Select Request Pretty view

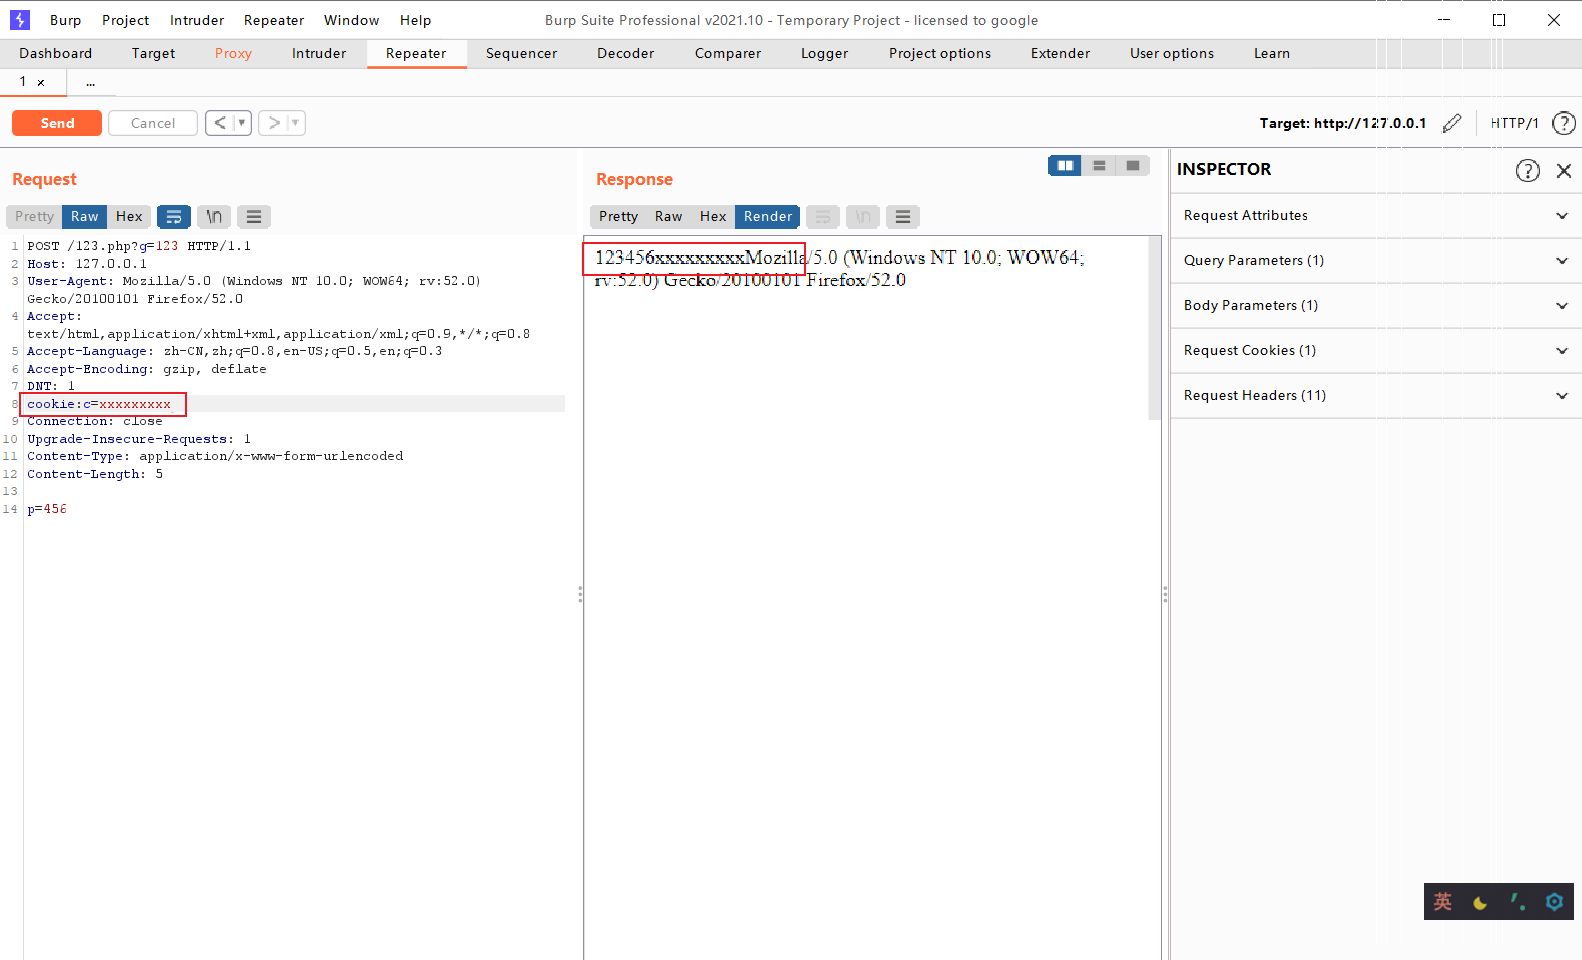tap(34, 216)
